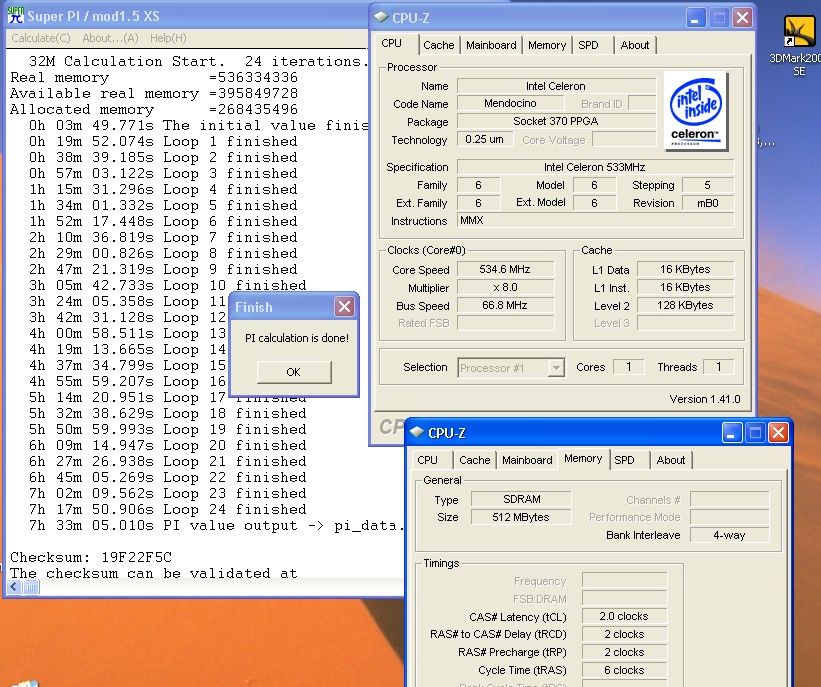This screenshot has height=687, width=821.
Task: Select the SPD tab in lower CPU-Z window
Action: pos(624,460)
